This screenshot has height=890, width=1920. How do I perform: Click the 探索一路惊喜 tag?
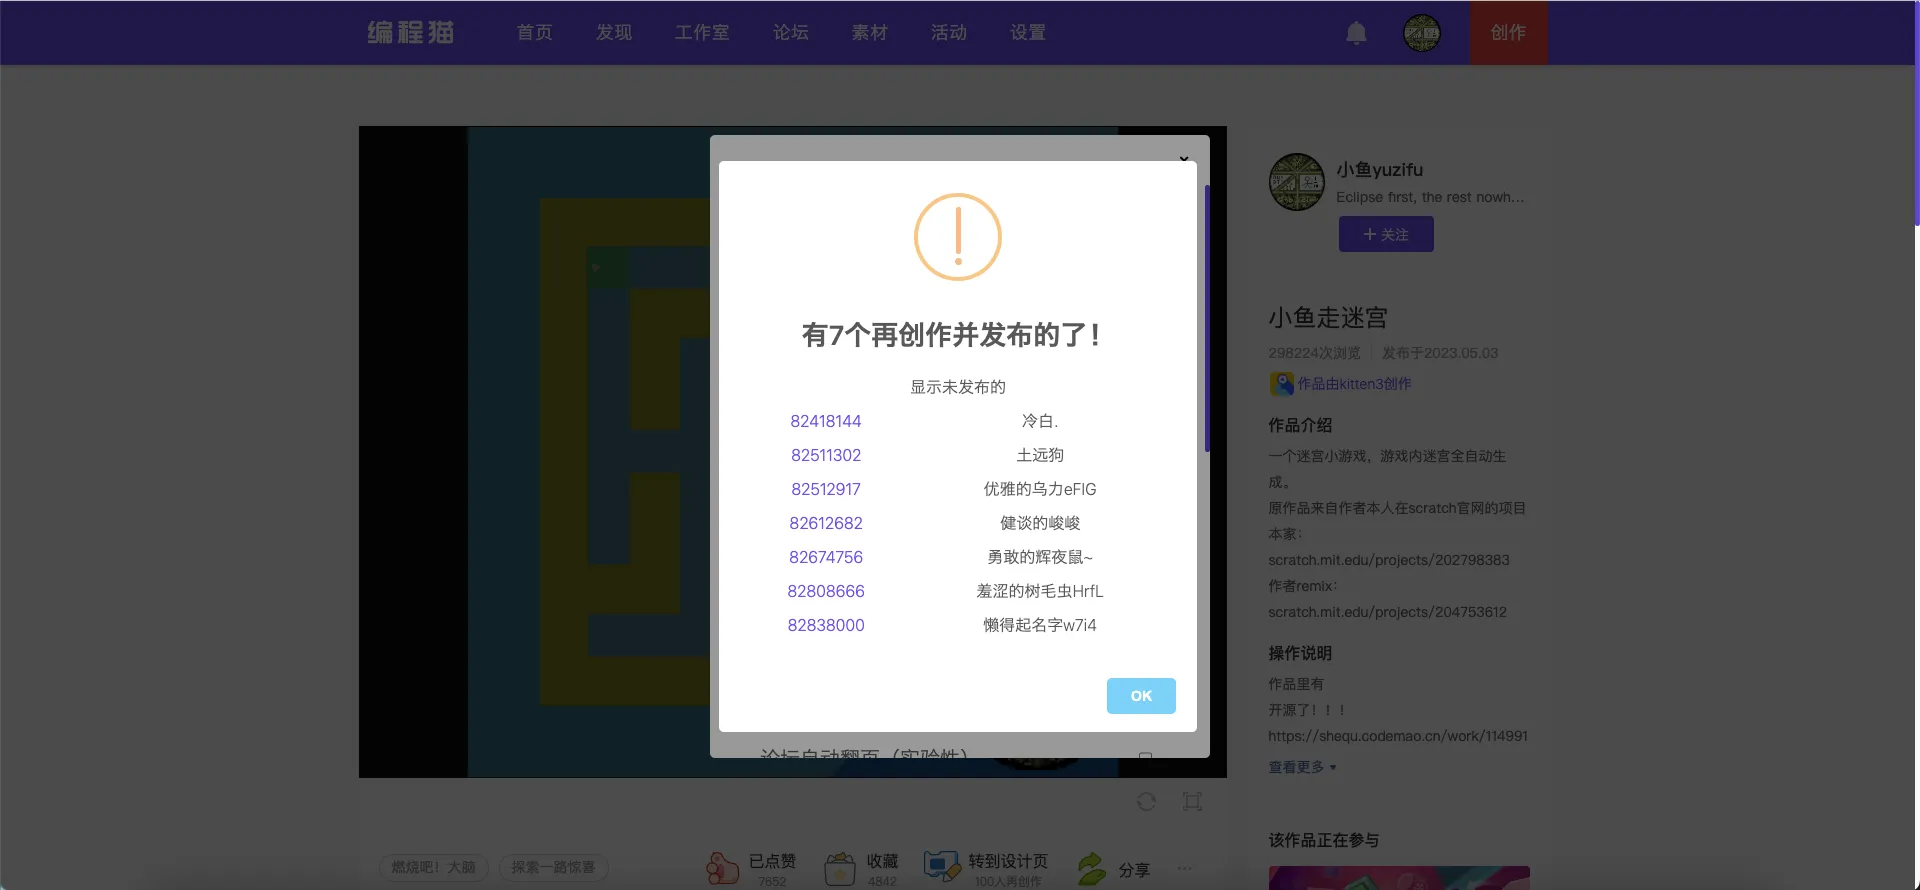click(553, 867)
